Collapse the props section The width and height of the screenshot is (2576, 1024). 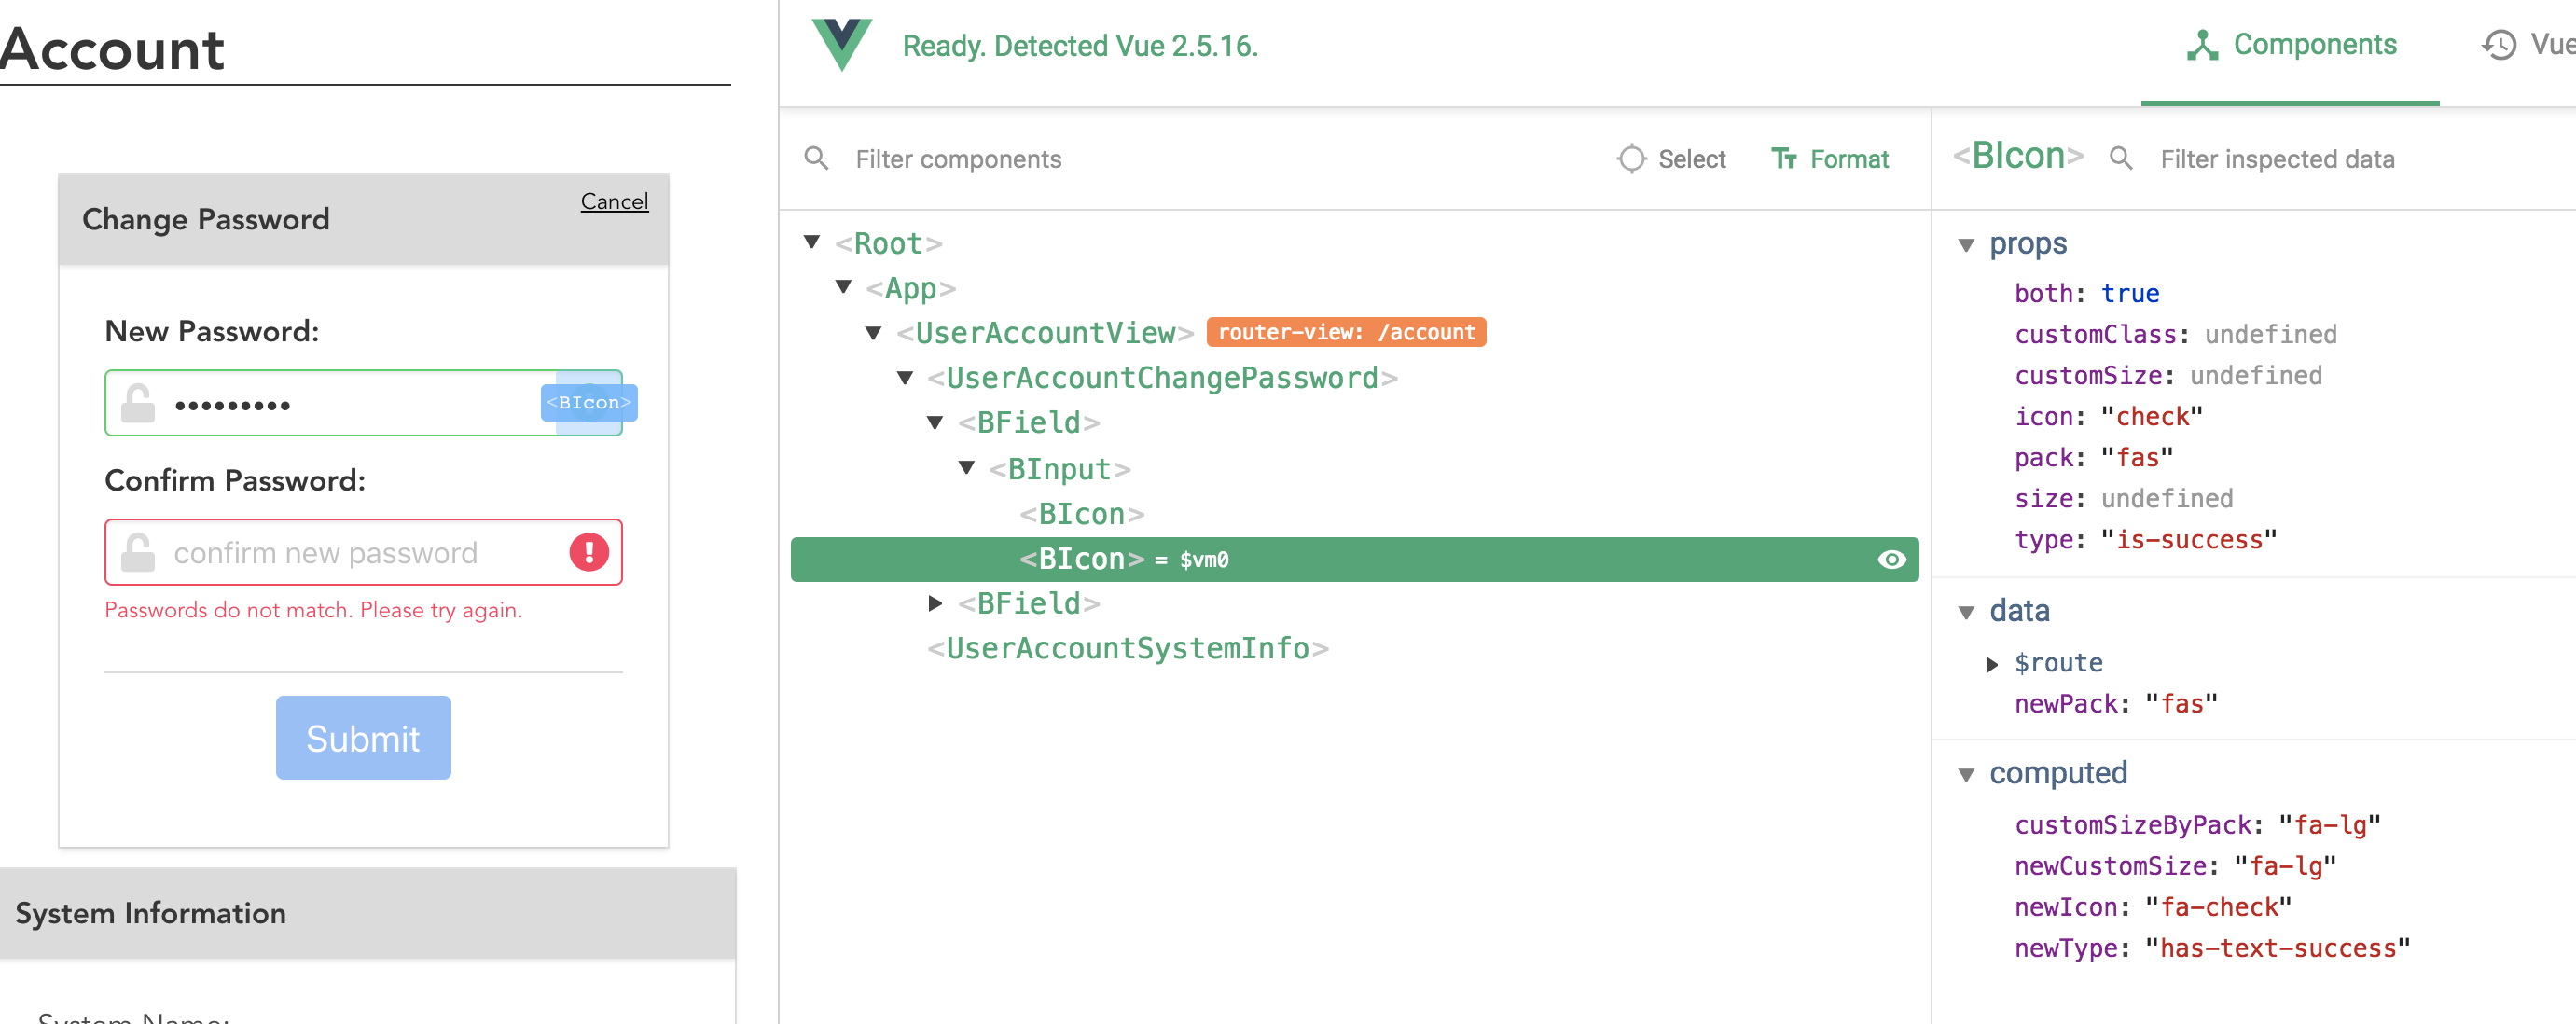[1966, 245]
